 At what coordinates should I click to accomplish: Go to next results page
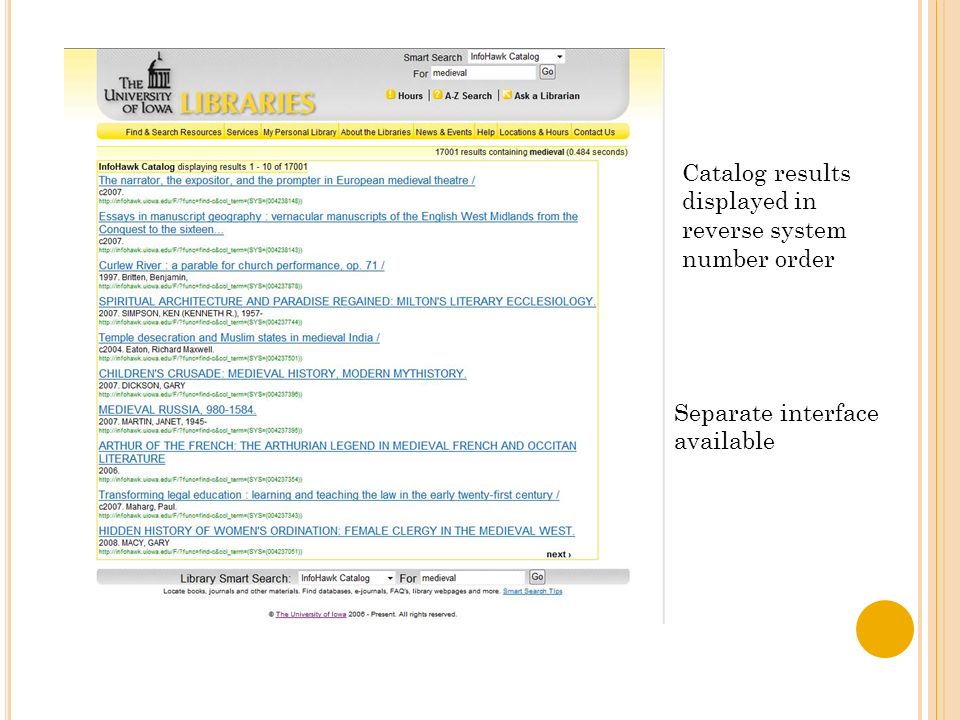[x=558, y=555]
